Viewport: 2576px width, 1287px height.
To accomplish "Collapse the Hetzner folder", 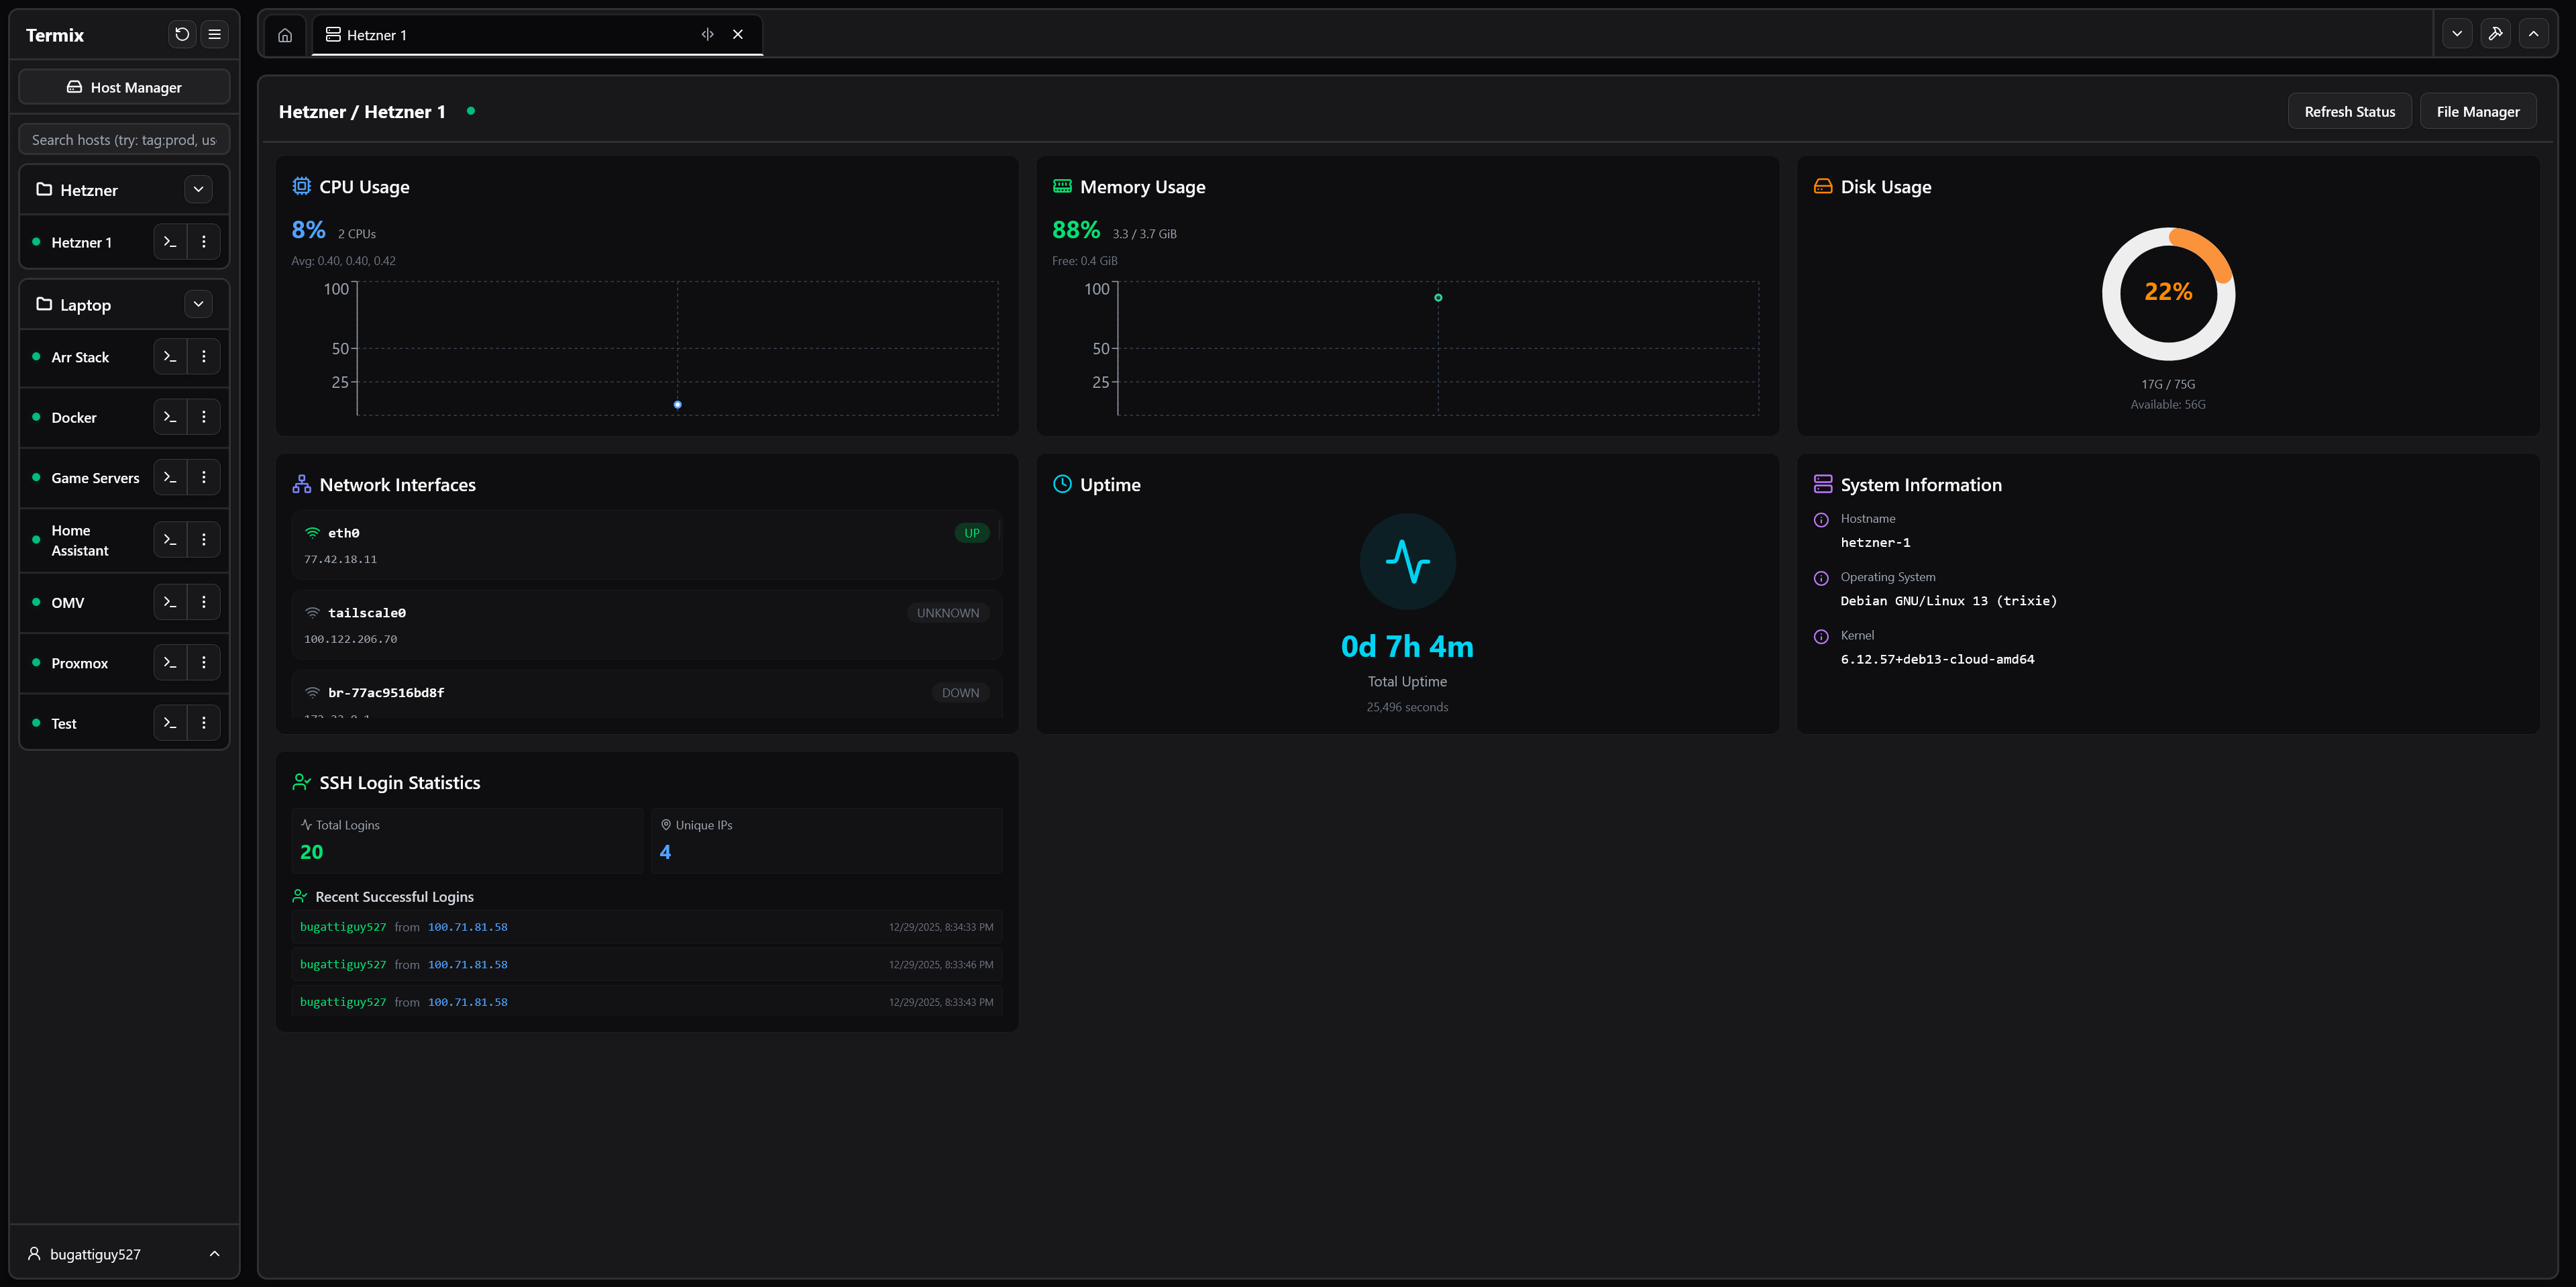I will point(198,190).
